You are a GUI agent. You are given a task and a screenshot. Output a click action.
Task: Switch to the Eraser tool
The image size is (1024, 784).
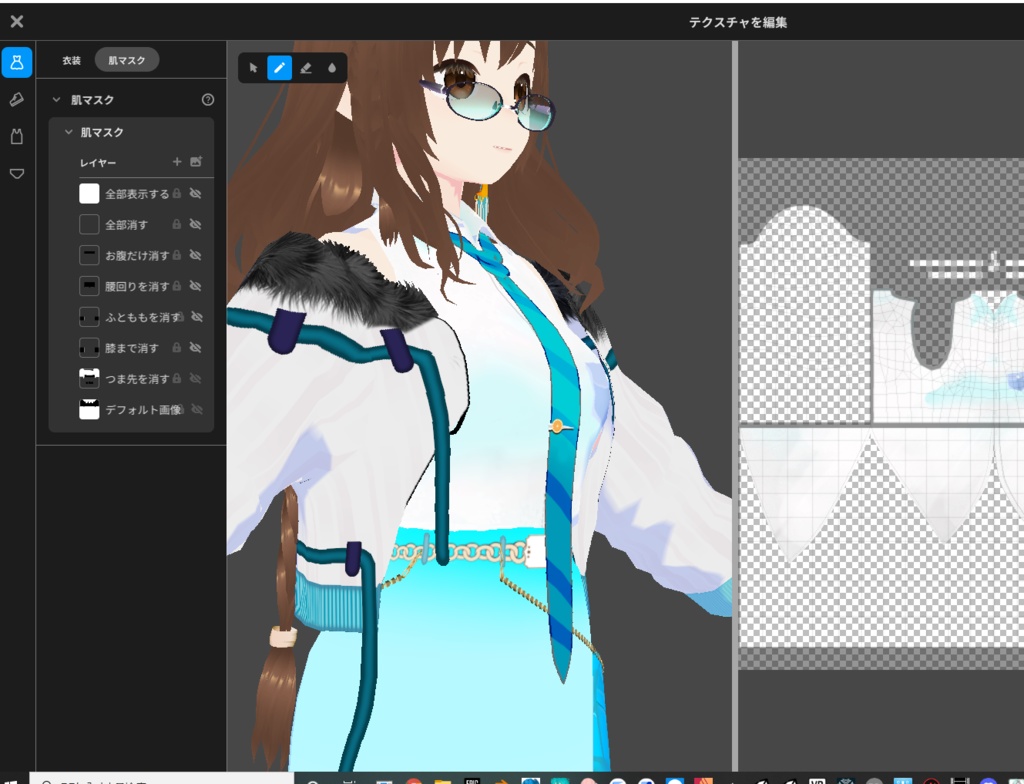305,68
